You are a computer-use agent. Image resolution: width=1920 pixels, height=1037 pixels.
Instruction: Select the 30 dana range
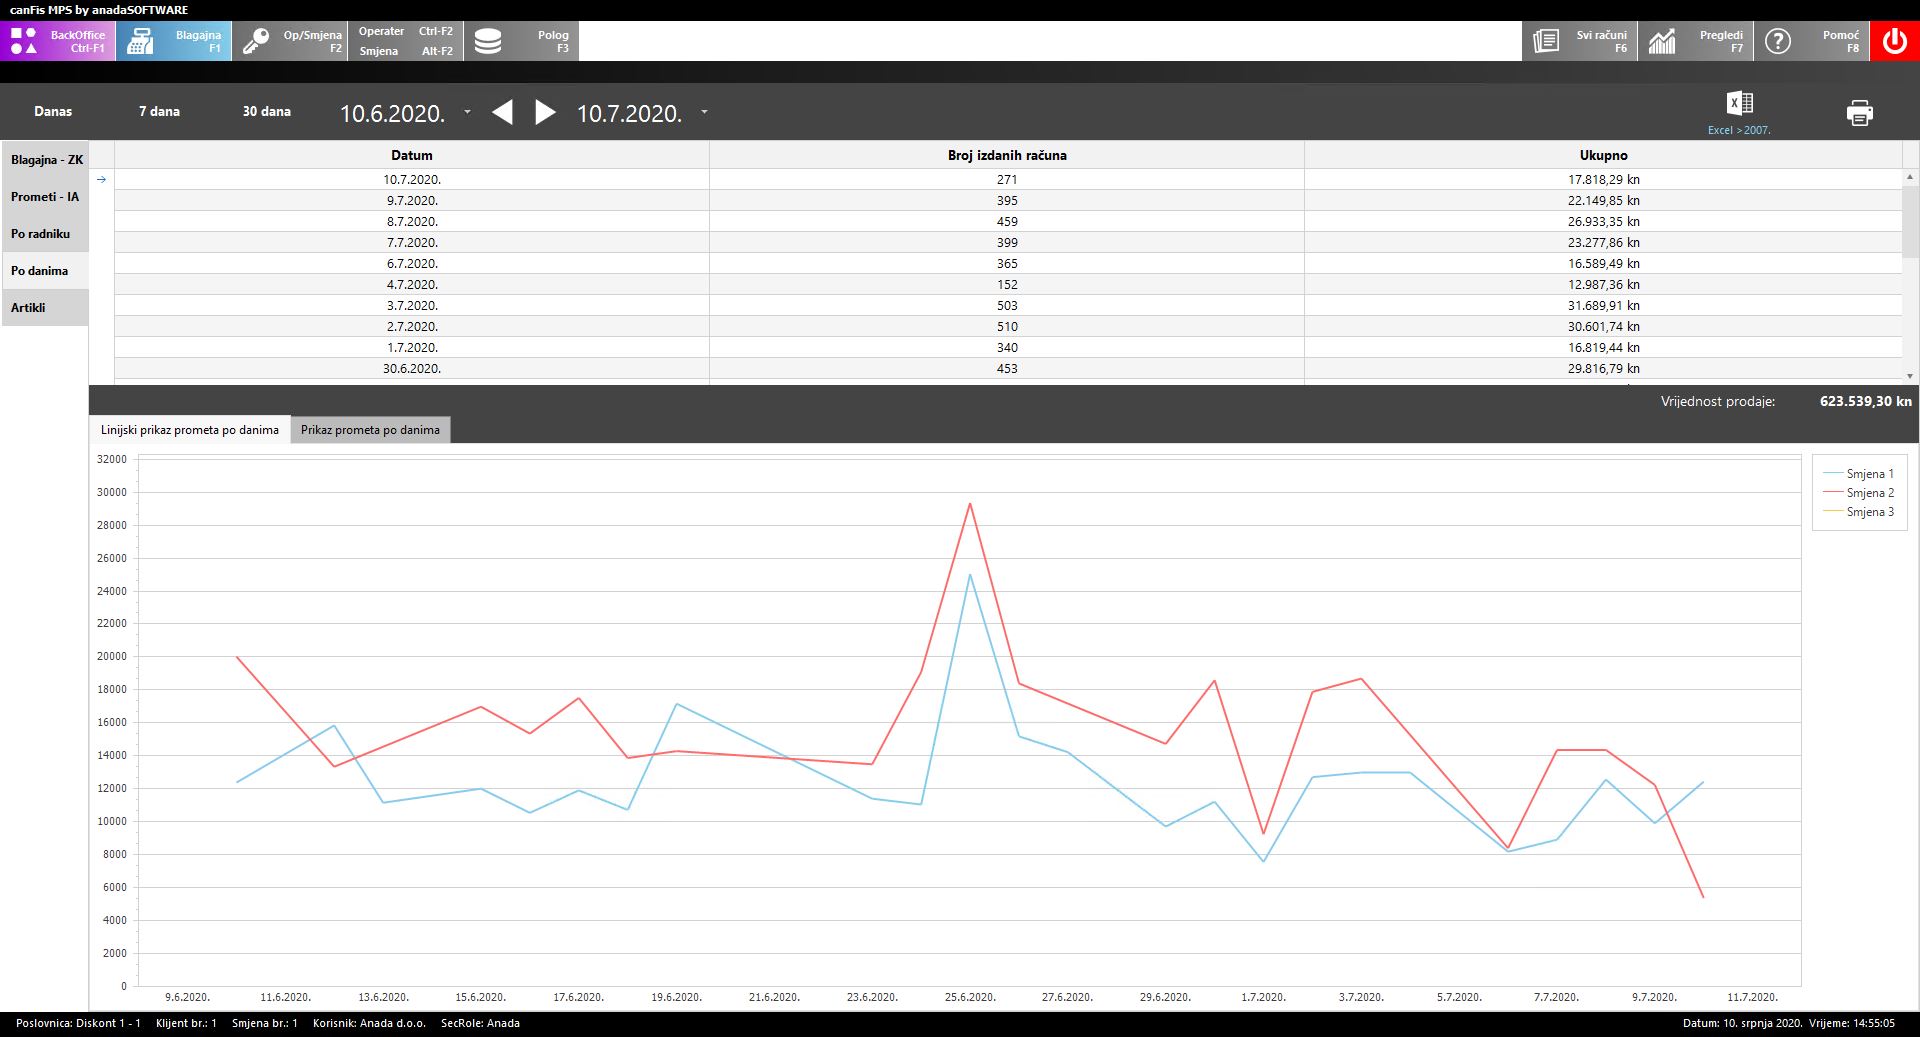pyautogui.click(x=266, y=111)
